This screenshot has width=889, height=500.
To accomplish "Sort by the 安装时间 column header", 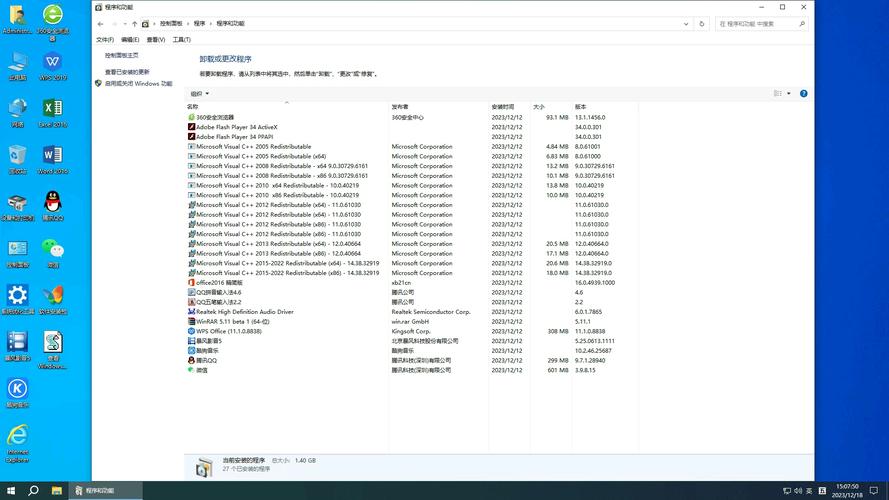I will pos(503,107).
